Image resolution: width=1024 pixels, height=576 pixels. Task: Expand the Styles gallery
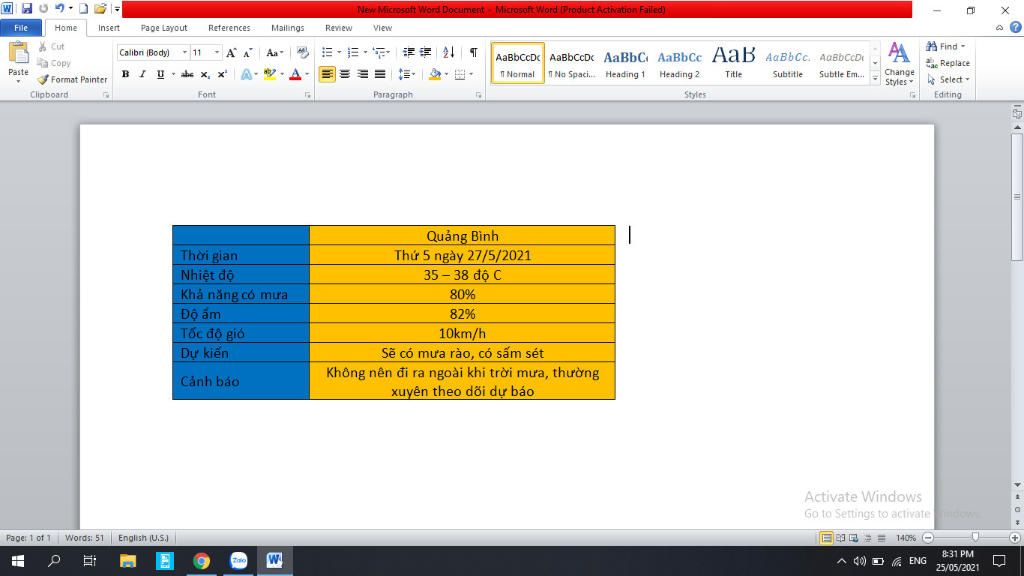tap(875, 78)
